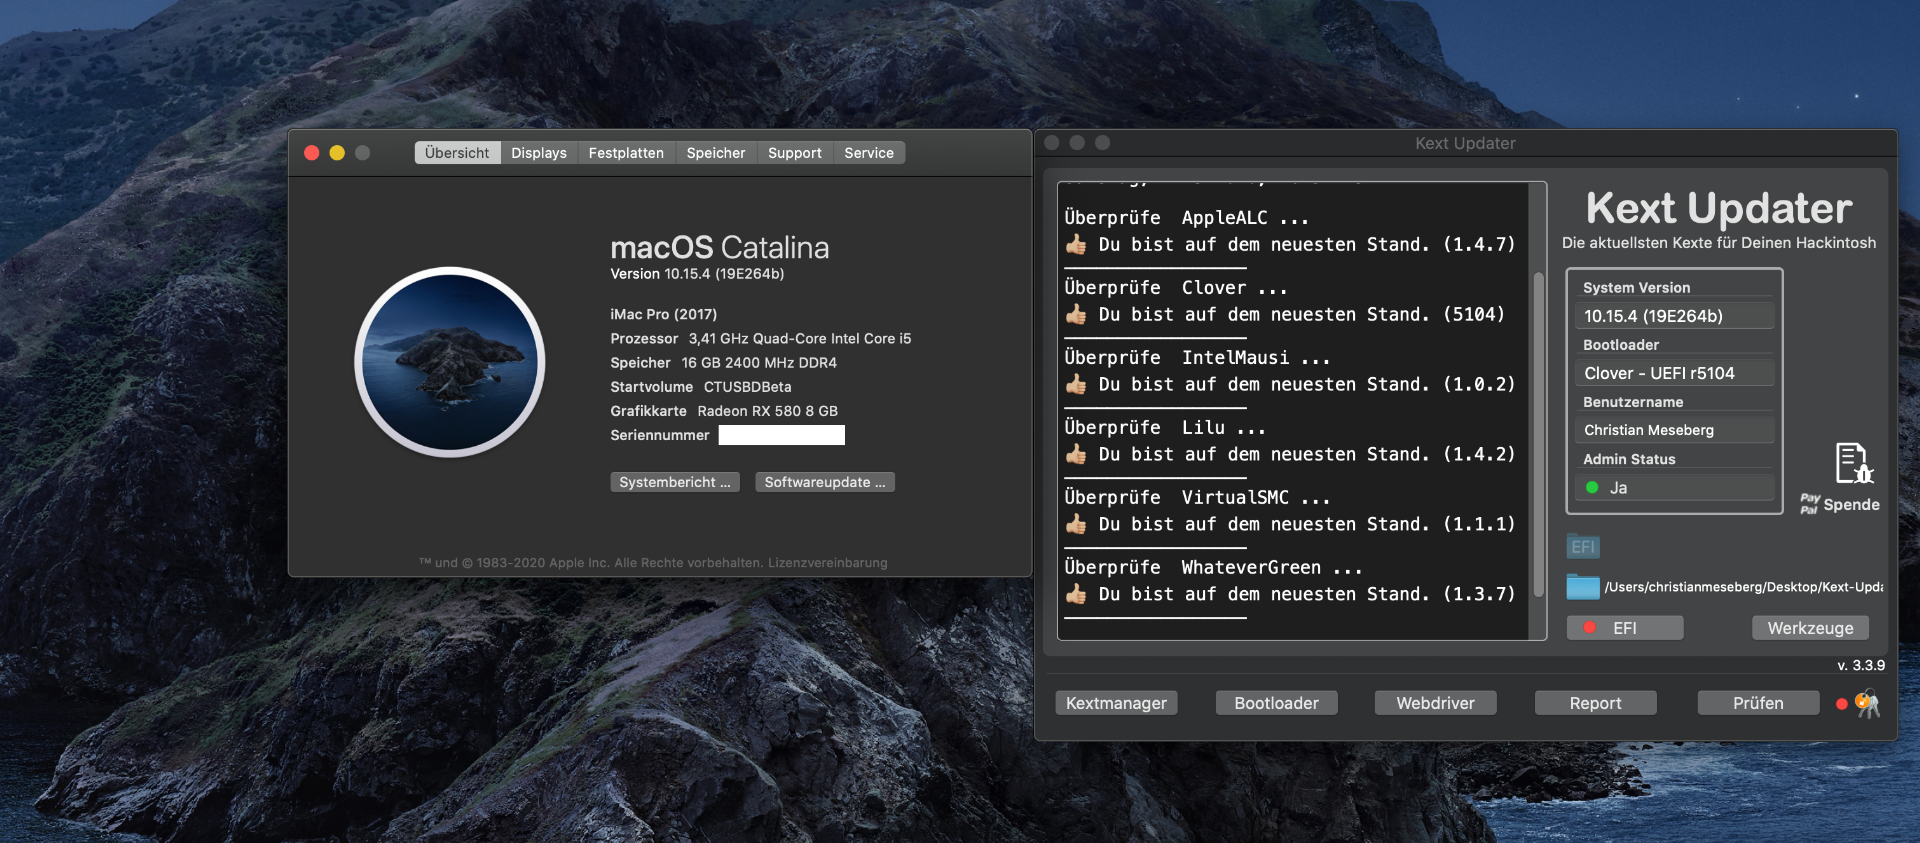
Task: Click the 'Überprüfe VirtualSMC ...' log line
Action: 1198,498
